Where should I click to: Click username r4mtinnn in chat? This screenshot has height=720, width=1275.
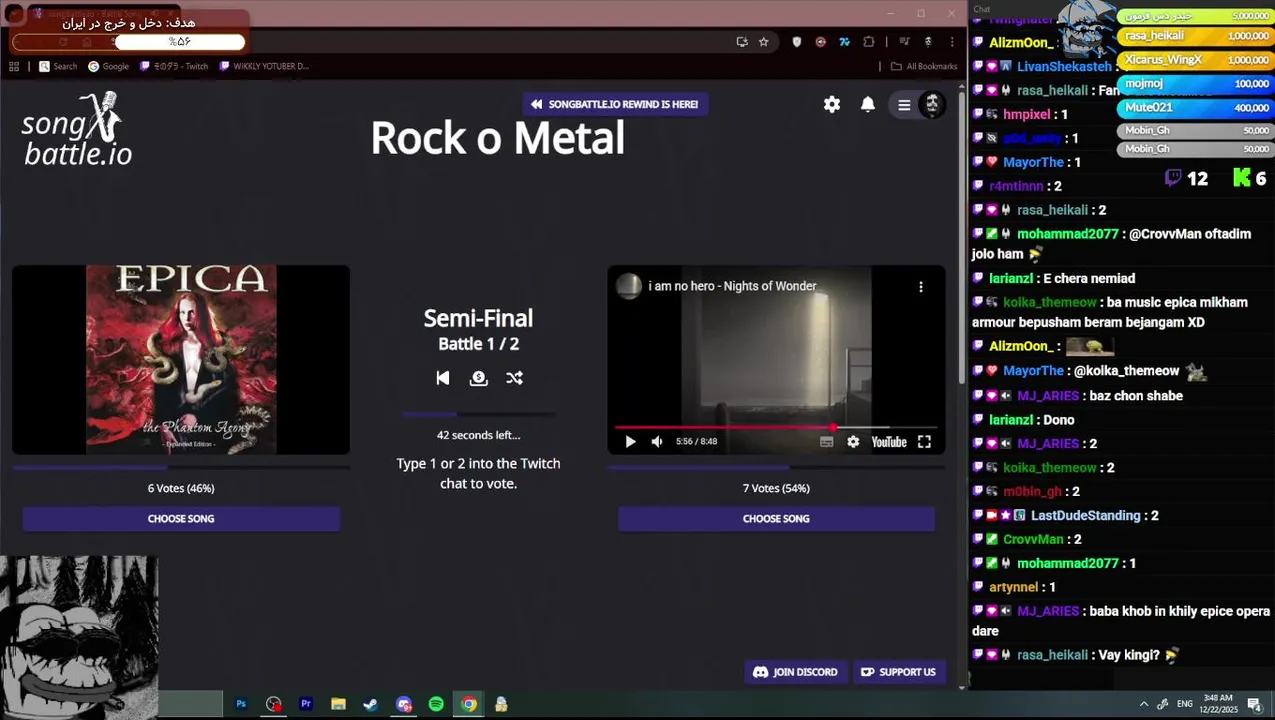(x=1017, y=186)
